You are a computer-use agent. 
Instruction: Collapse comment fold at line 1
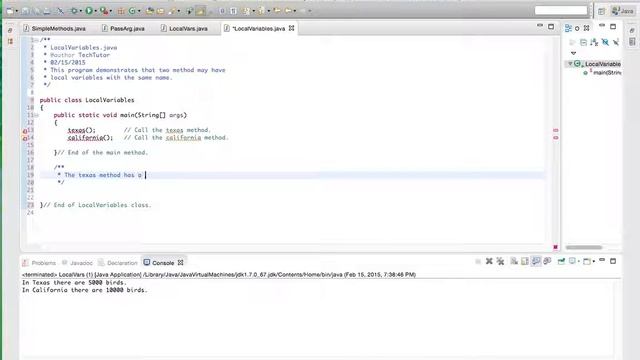[x=36, y=40]
